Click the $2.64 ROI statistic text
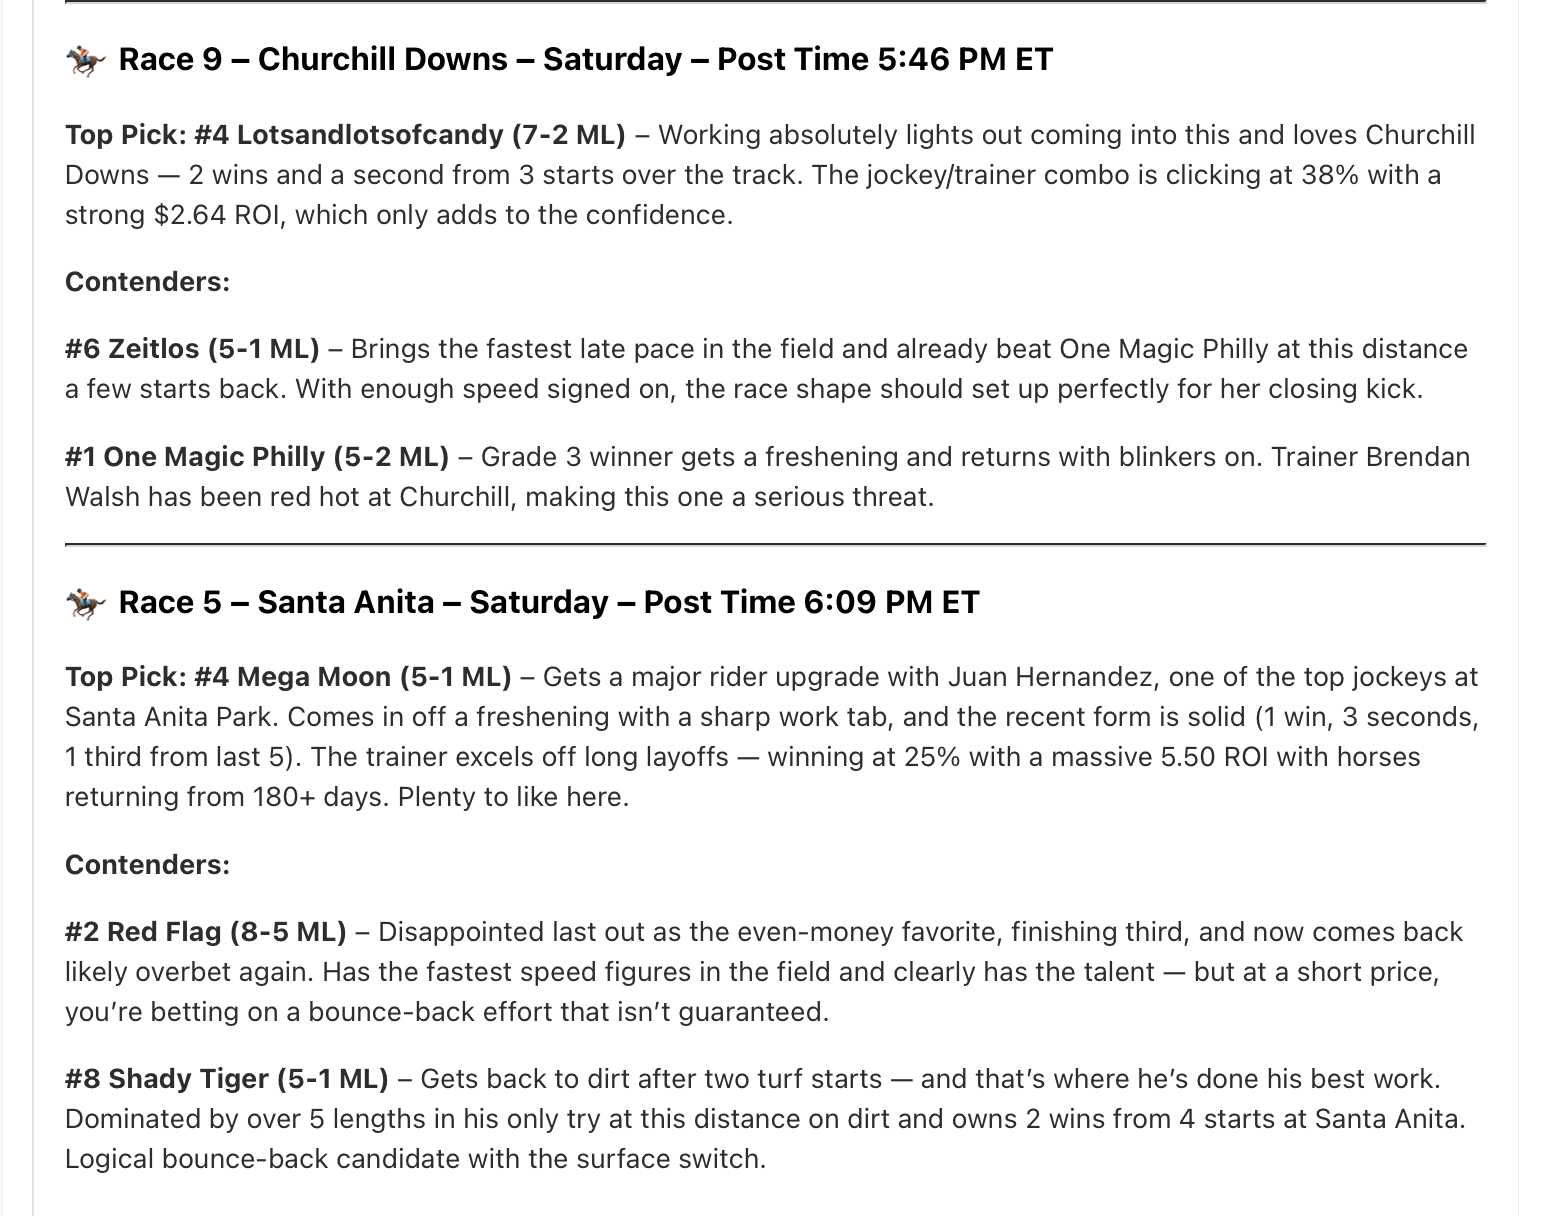This screenshot has height=1216, width=1544. tap(217, 215)
